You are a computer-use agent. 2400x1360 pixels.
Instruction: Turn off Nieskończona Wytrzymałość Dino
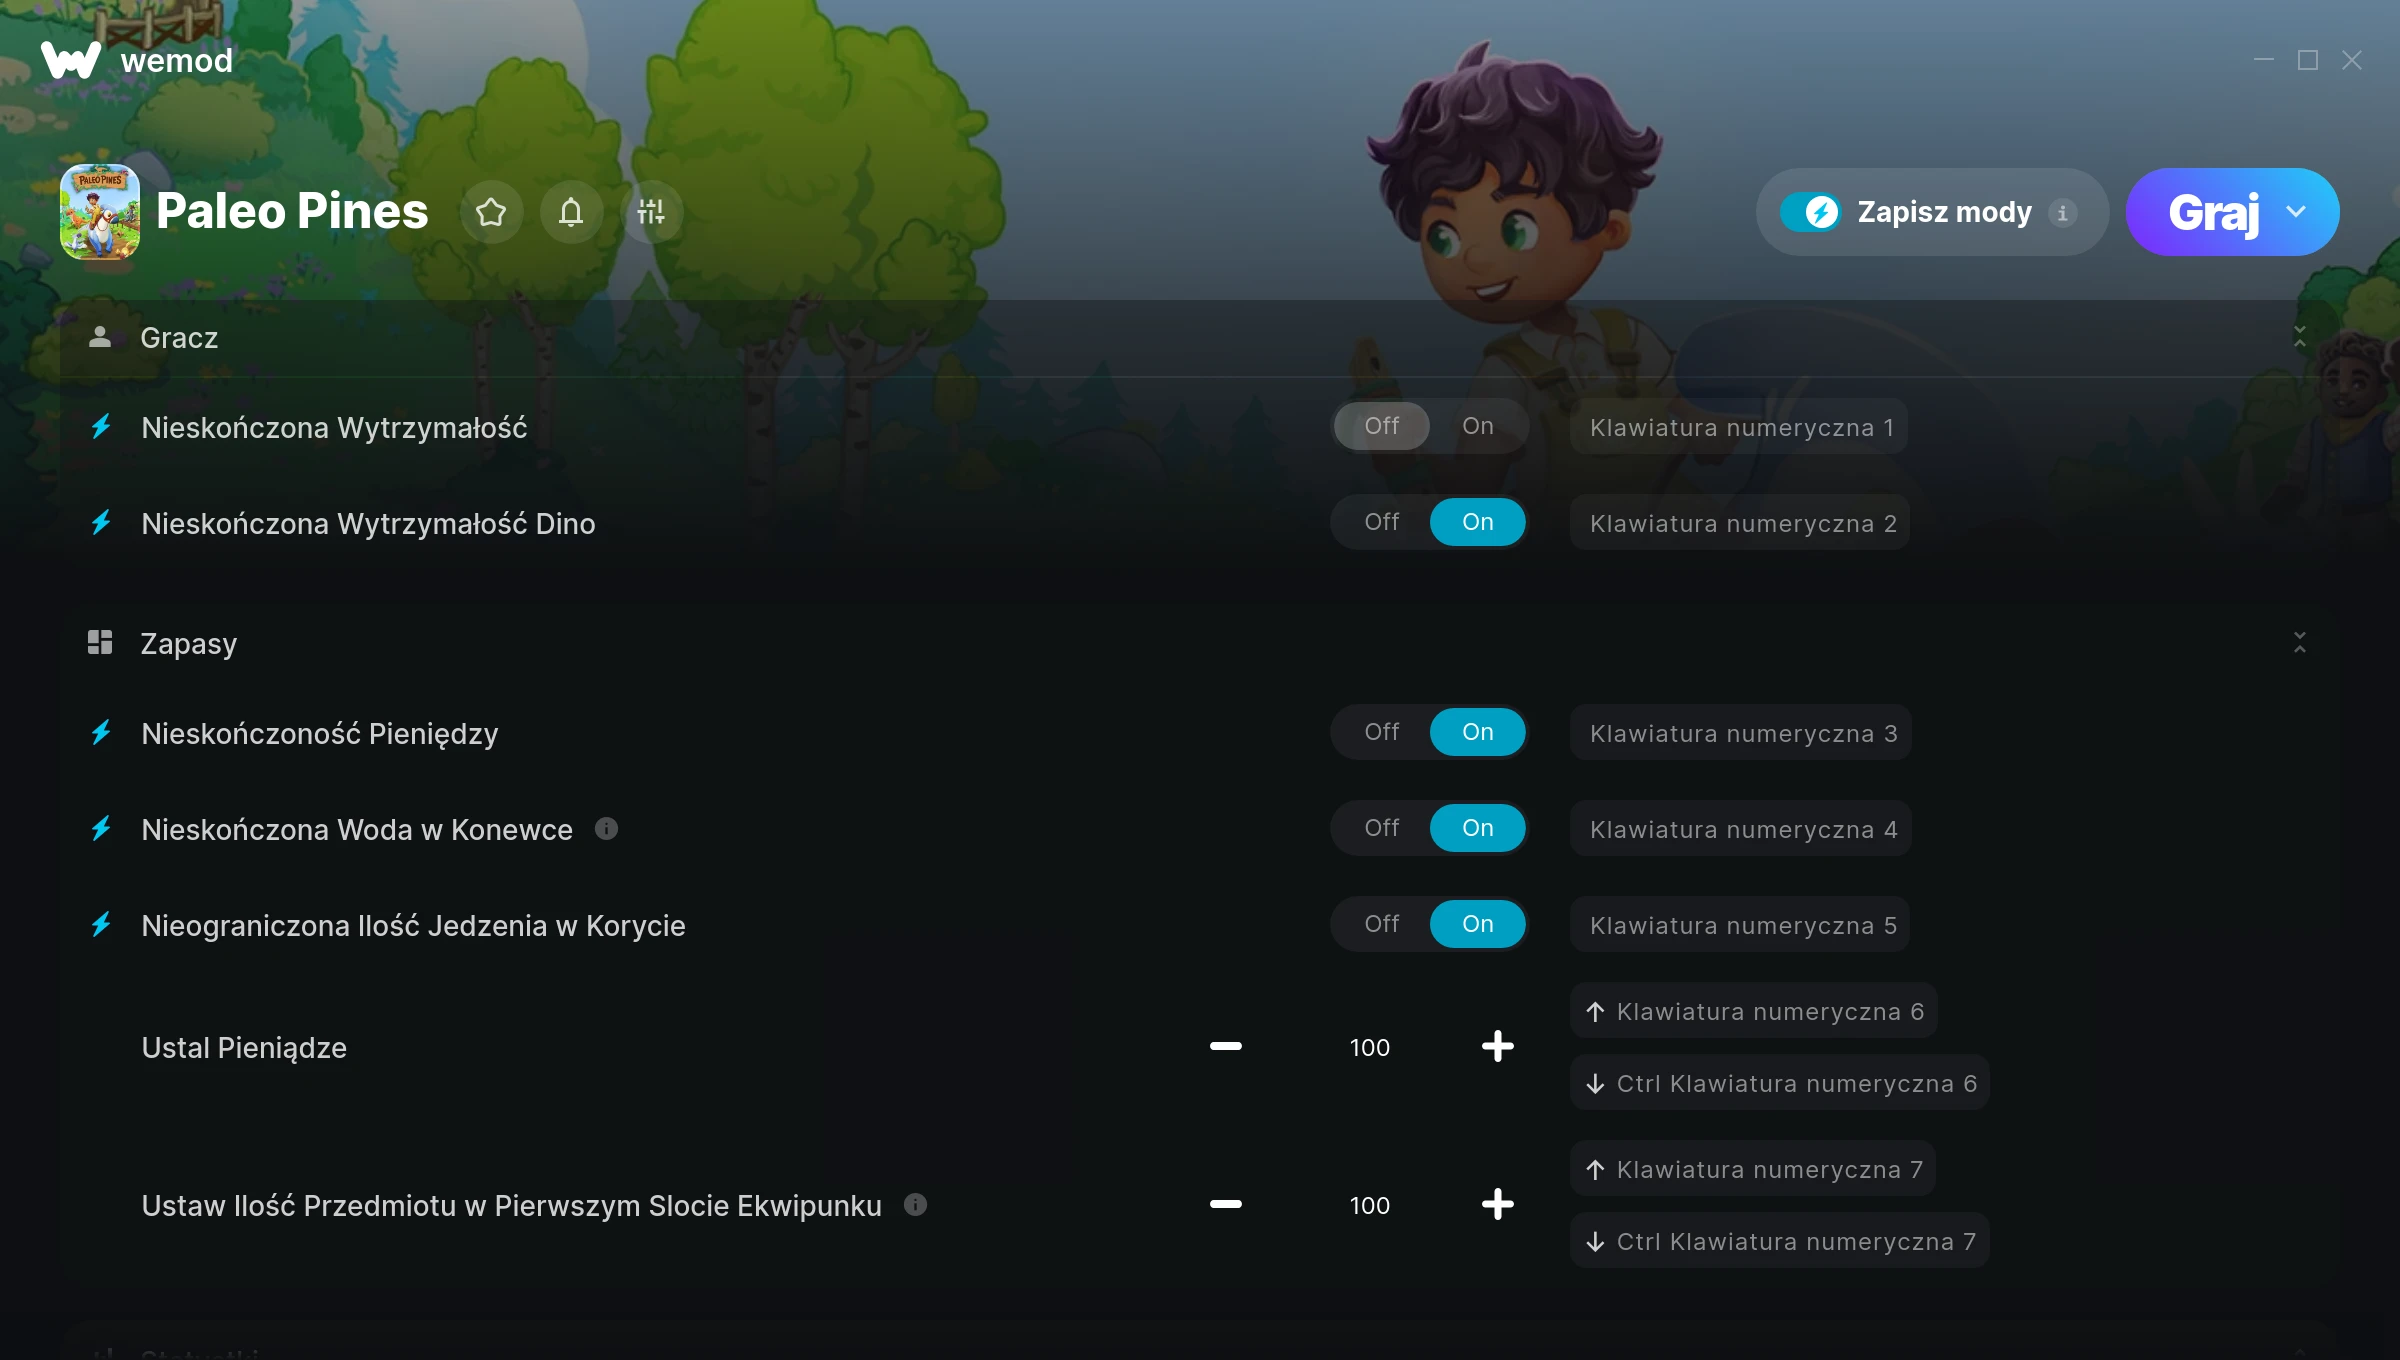pos(1381,522)
